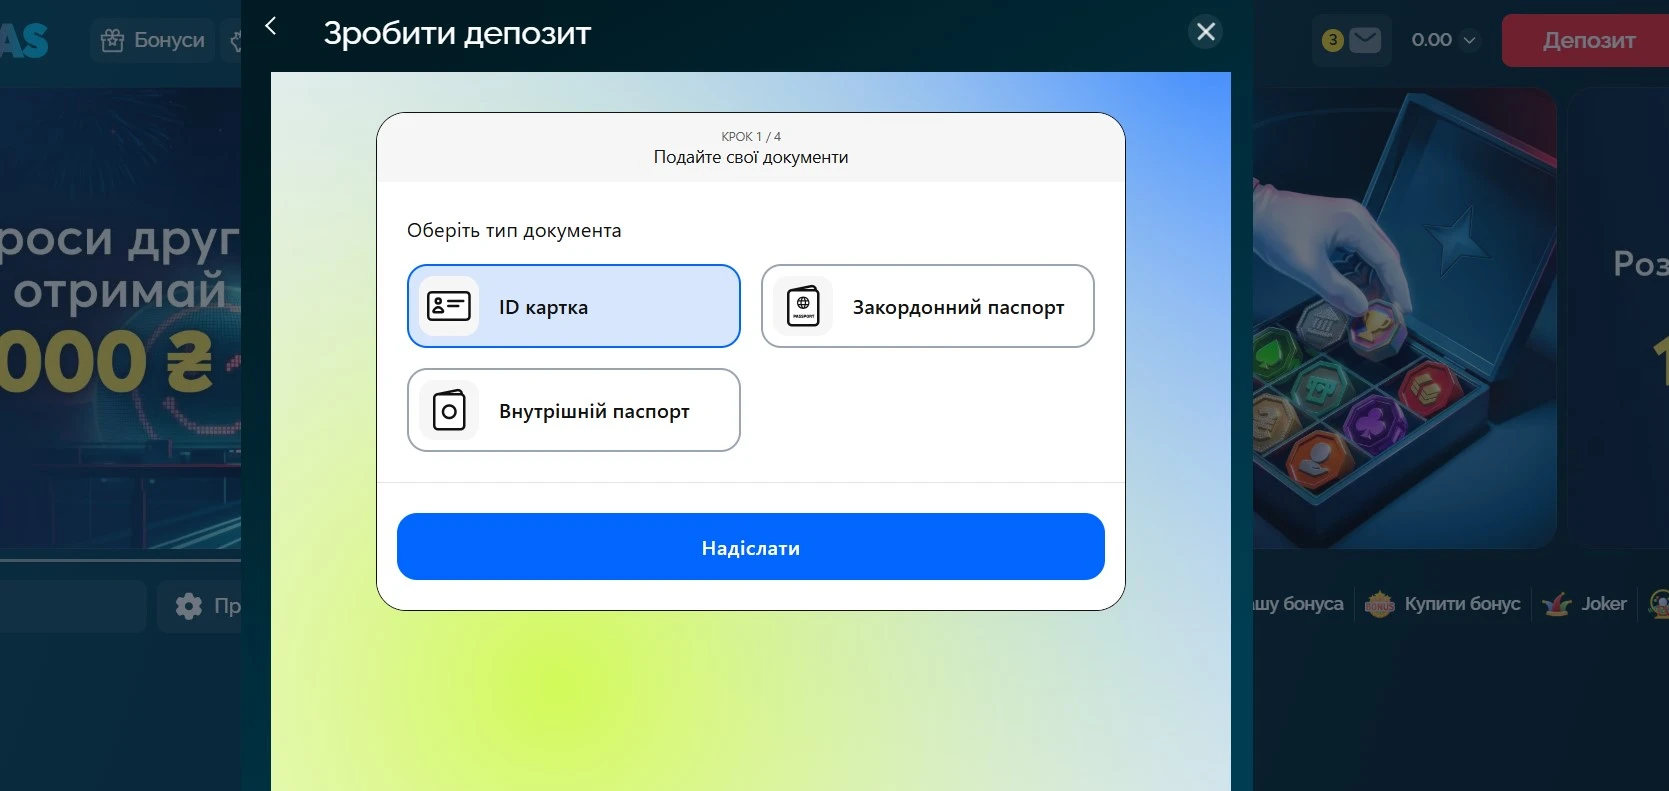1669x791 pixels.
Task: Select the ID картка document type
Action: [x=573, y=306]
